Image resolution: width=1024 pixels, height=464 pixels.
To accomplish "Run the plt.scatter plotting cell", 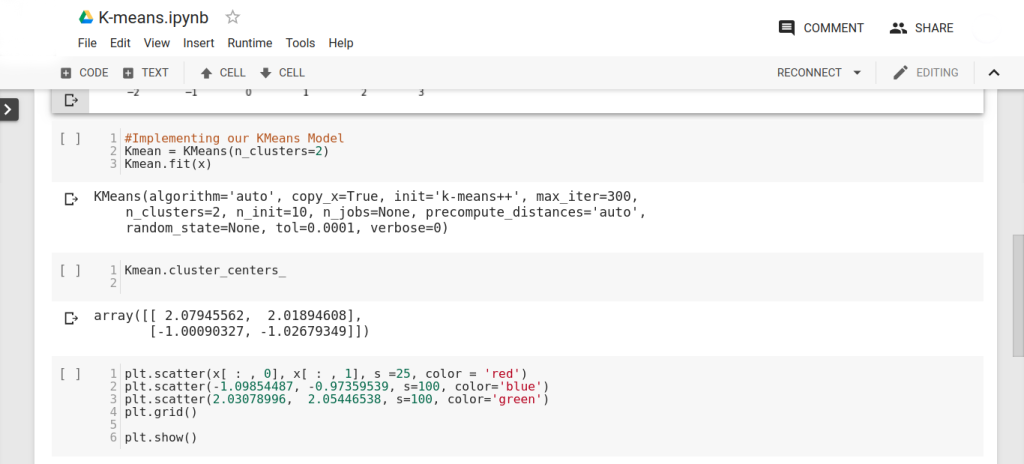I will coord(70,374).
